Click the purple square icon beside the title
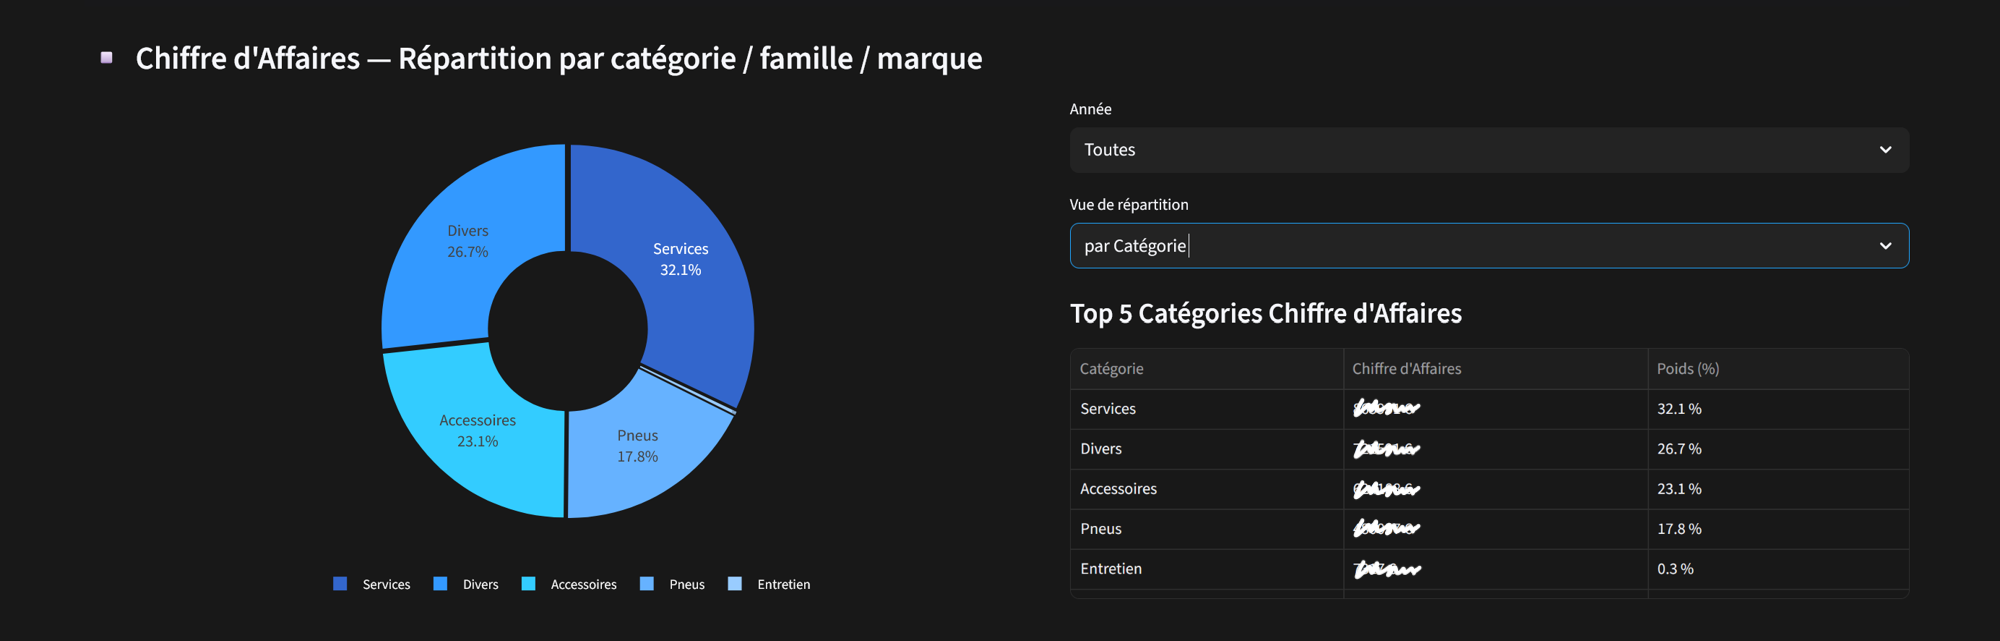2000x641 pixels. click(107, 58)
